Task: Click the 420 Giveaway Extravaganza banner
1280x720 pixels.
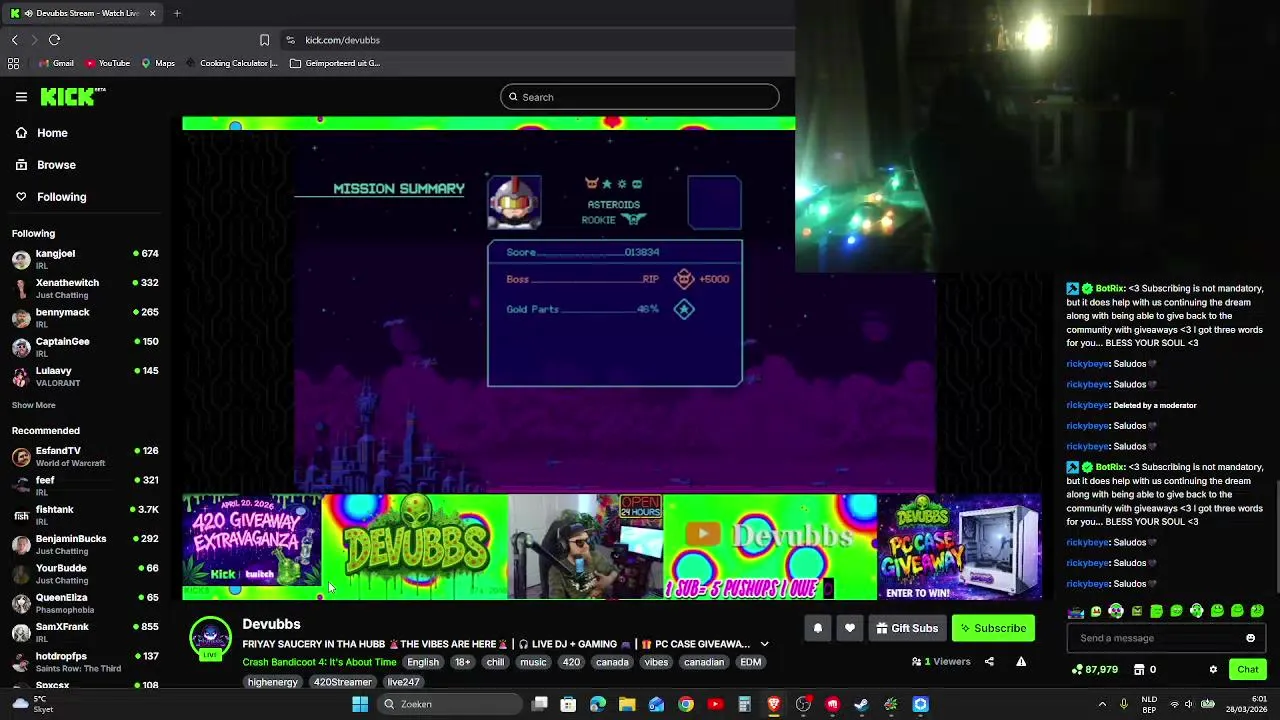Action: 252,542
